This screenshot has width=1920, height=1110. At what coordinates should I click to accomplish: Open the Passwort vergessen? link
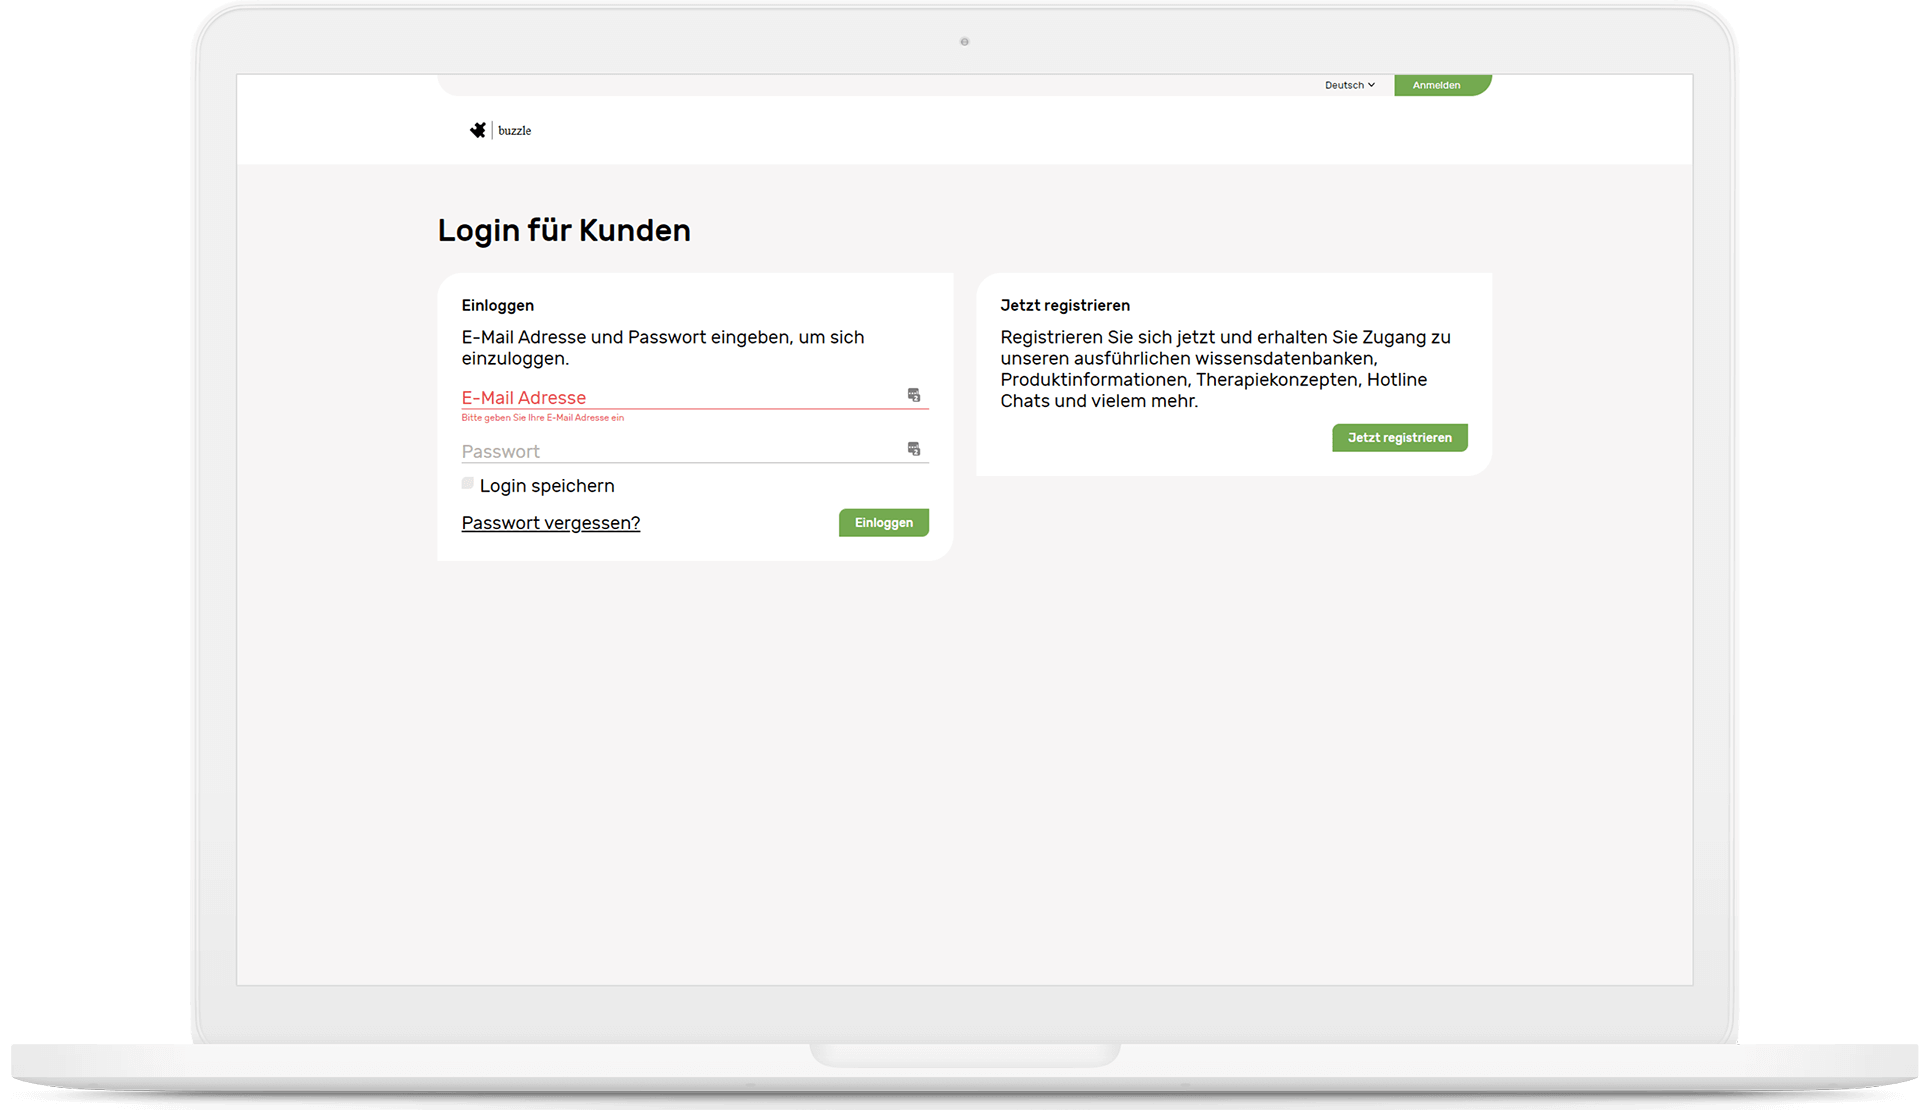tap(550, 522)
